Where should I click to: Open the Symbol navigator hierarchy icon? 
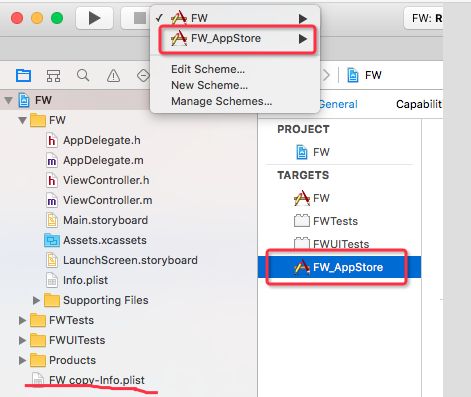click(x=53, y=76)
